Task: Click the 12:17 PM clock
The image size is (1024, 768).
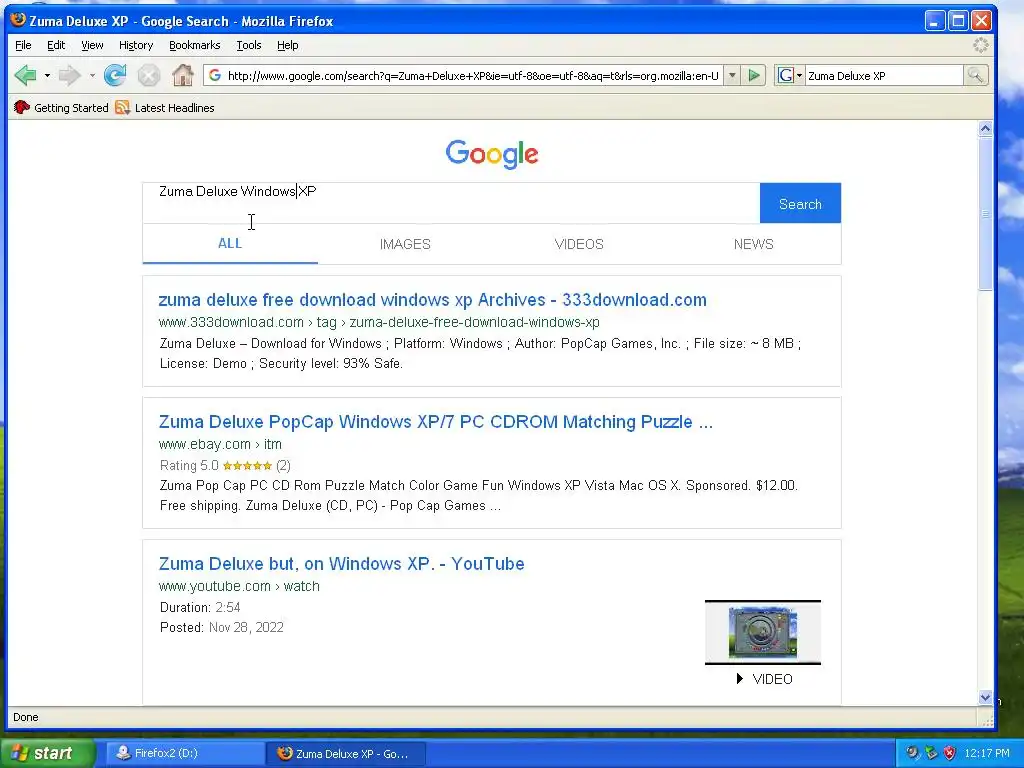Action: click(x=987, y=753)
